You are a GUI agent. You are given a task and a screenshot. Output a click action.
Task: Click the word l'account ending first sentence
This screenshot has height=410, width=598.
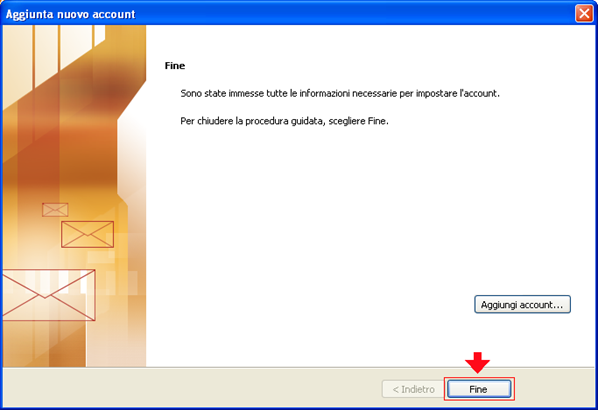point(479,93)
